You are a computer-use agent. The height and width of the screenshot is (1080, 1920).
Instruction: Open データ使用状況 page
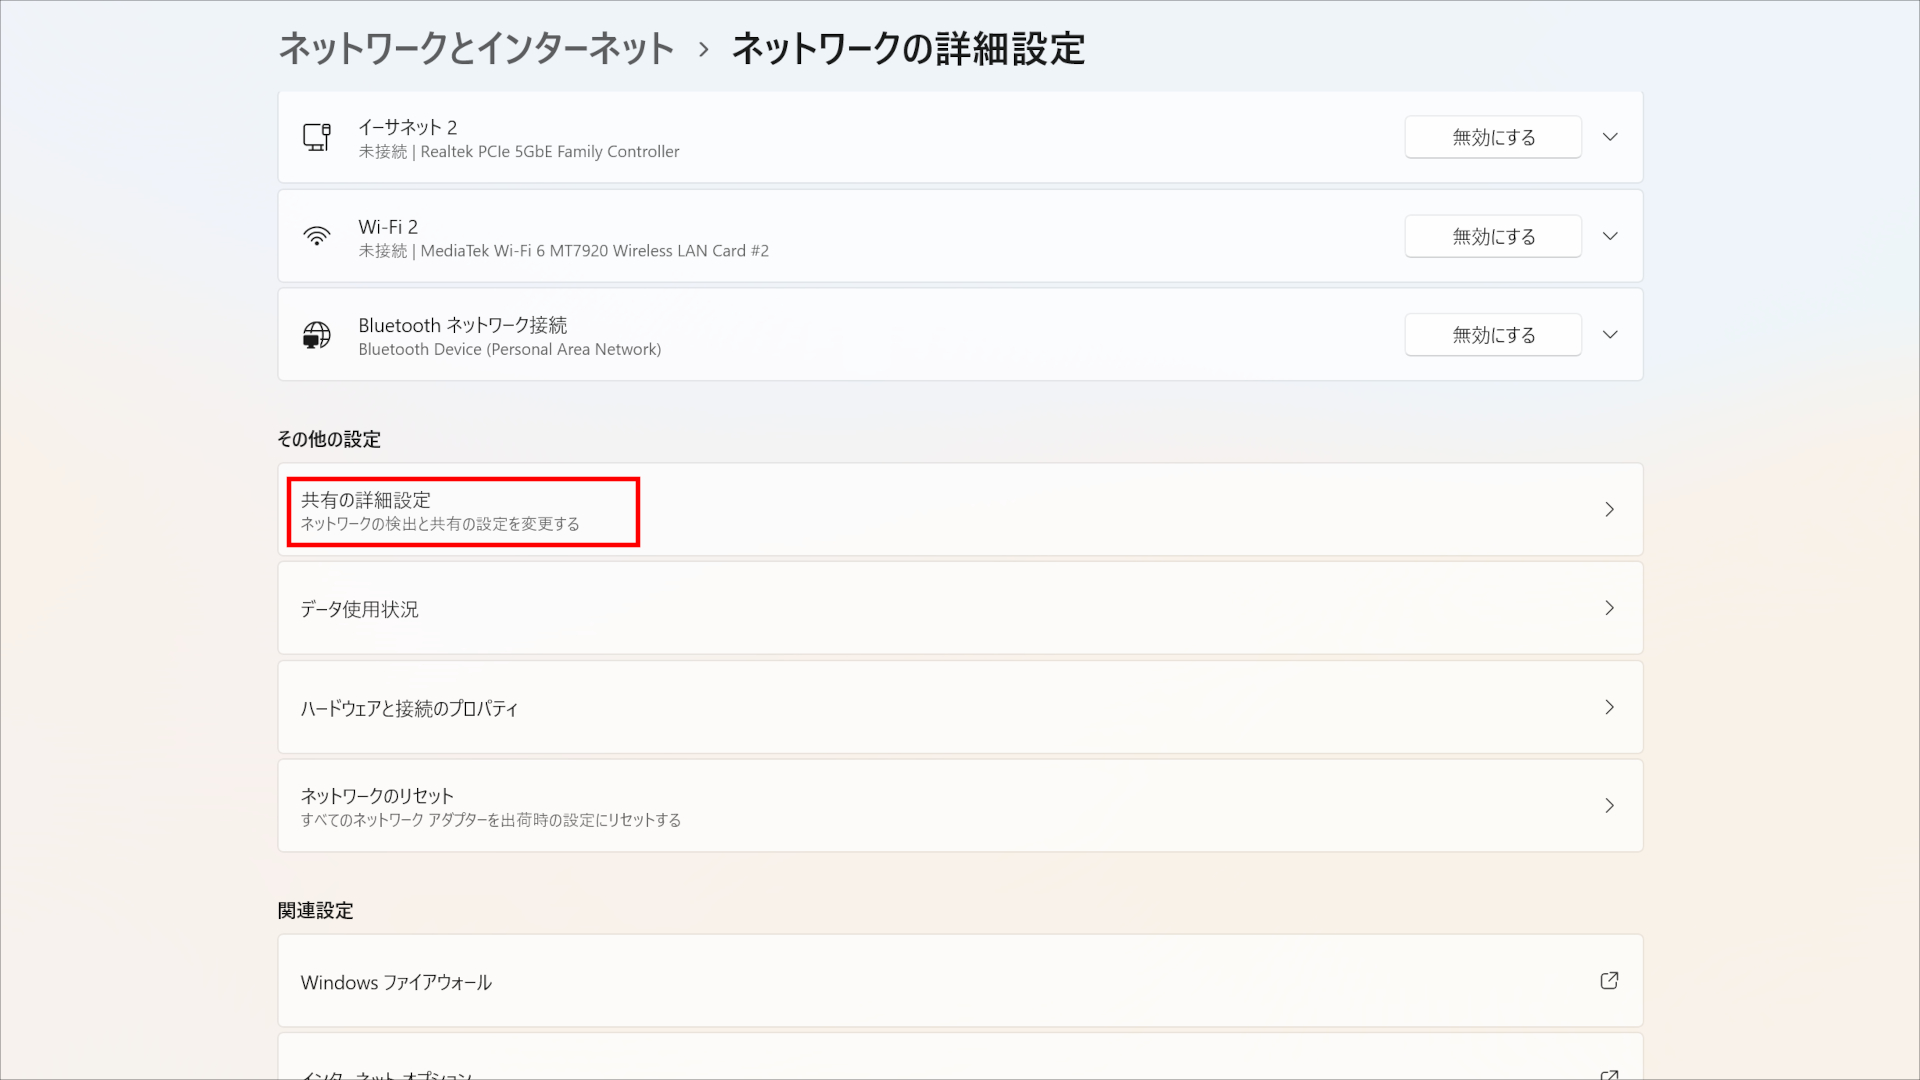900,607
